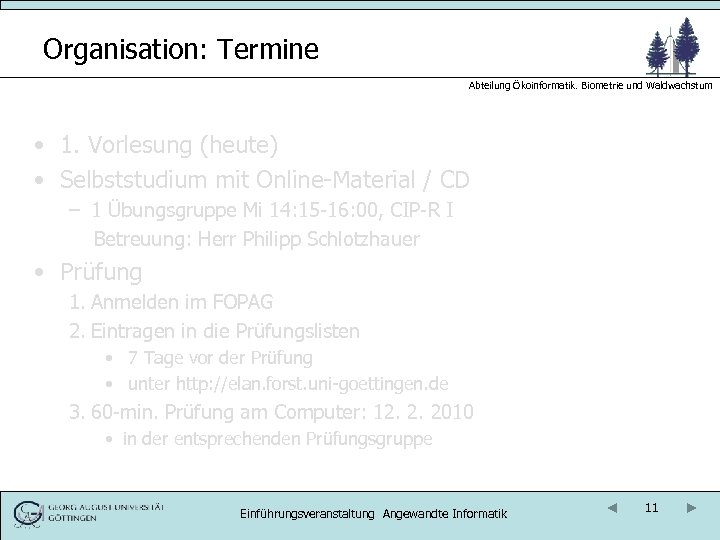Click '1. Anmelden im FOPAG' item
This screenshot has height=540, width=720.
171,302
